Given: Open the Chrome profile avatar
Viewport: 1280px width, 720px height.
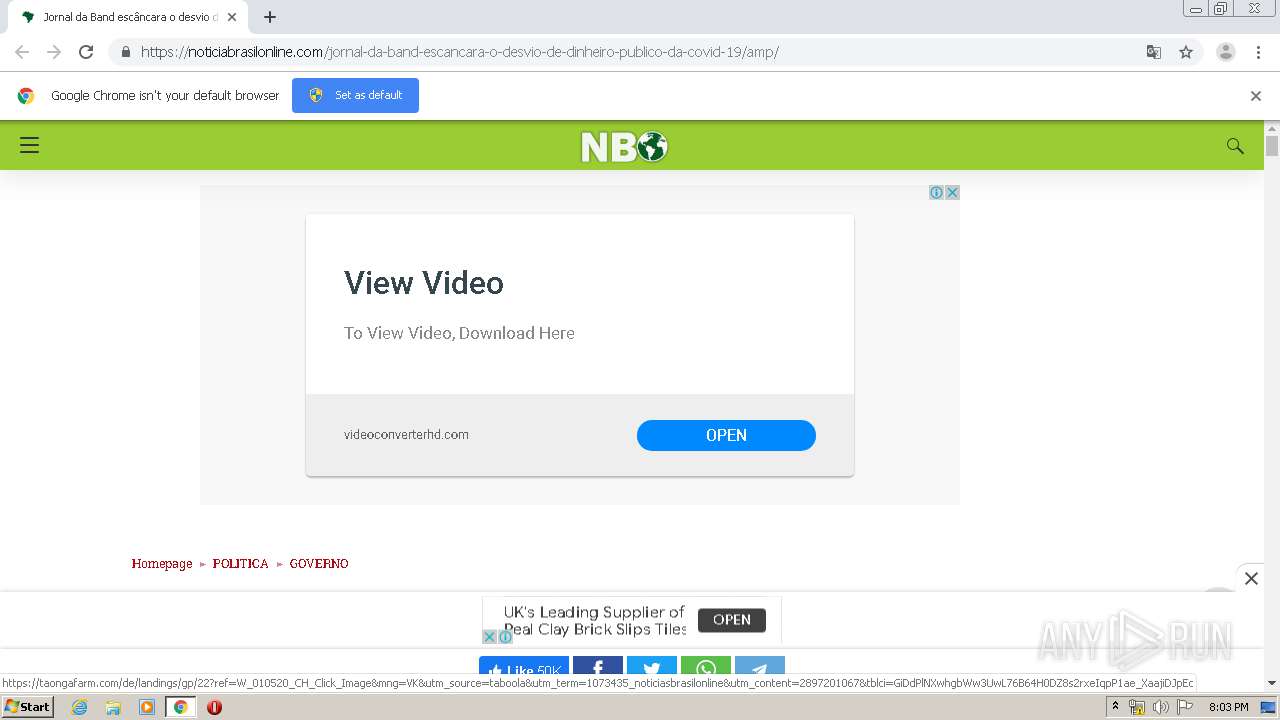Looking at the screenshot, I should (1225, 52).
